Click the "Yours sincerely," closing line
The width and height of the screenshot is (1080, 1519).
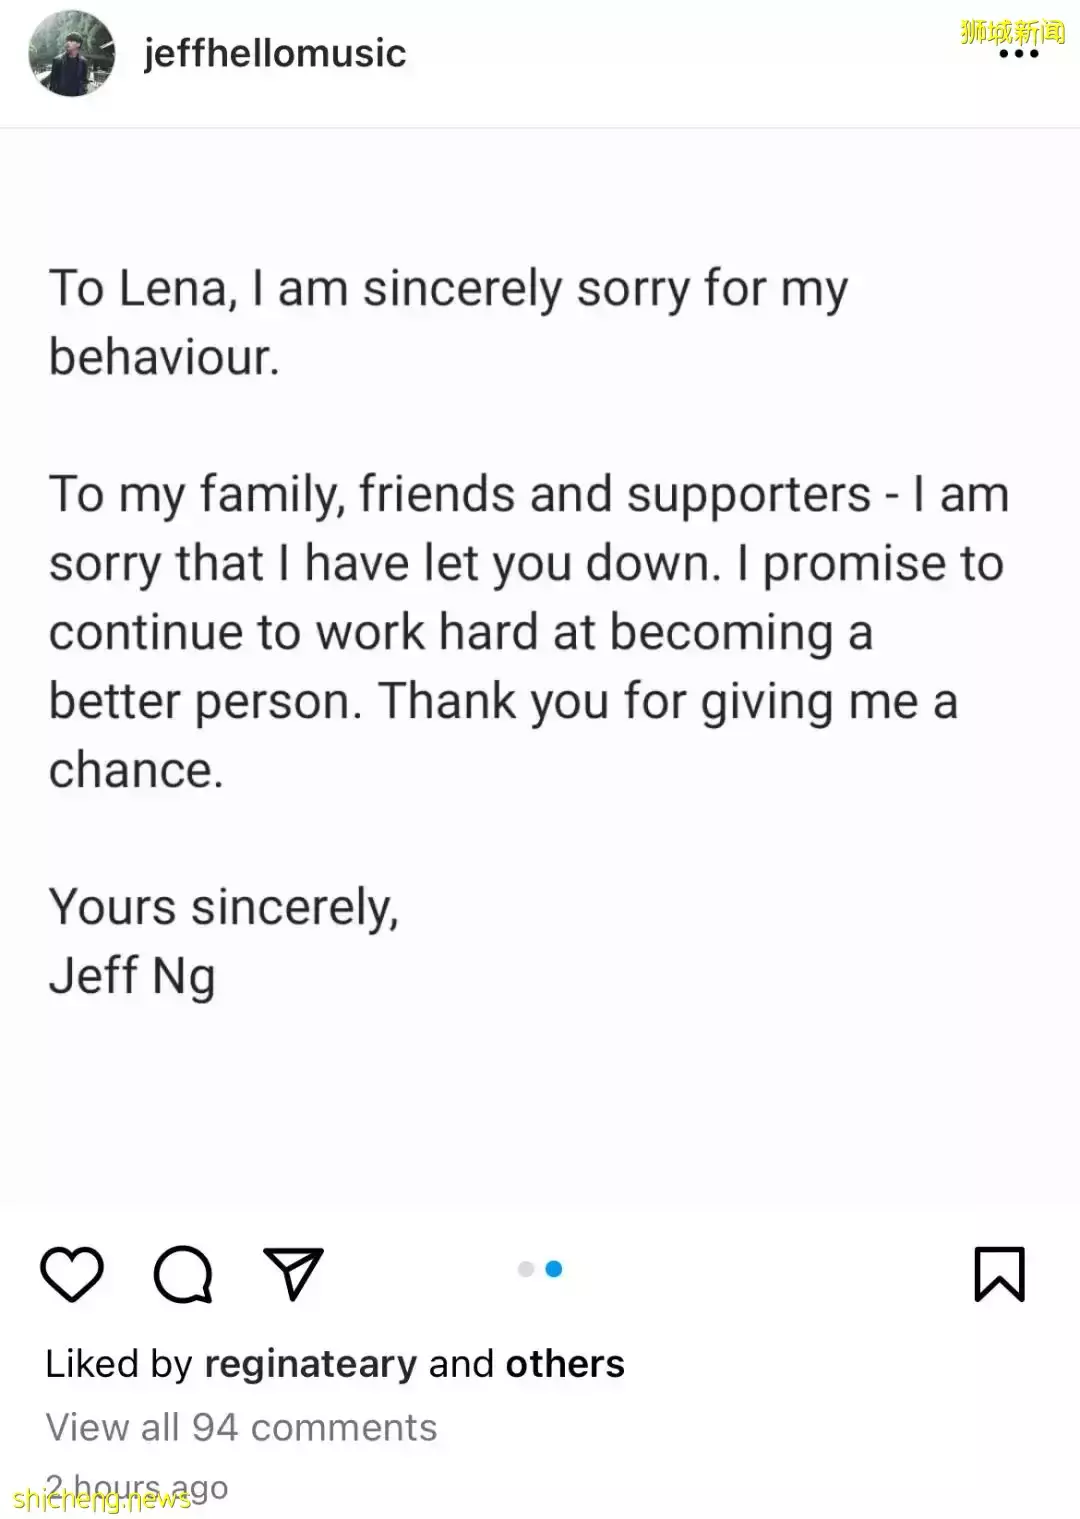click(x=223, y=907)
